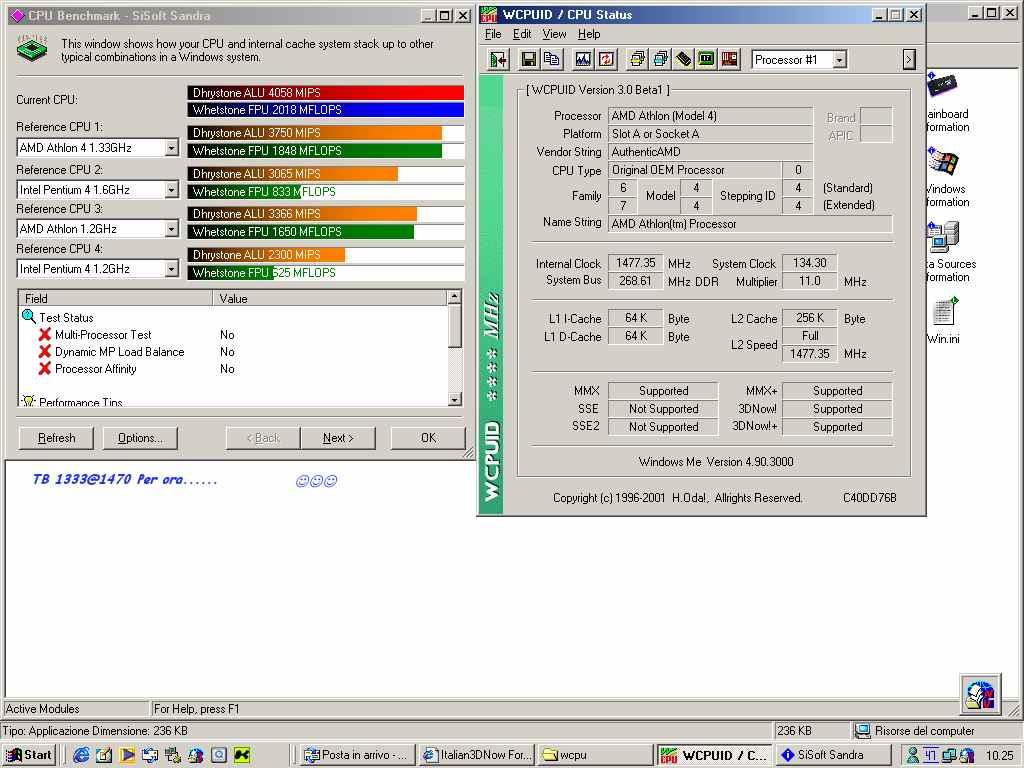This screenshot has height=768, width=1024.
Task: Click the Win.ini module icon
Action: coord(944,312)
